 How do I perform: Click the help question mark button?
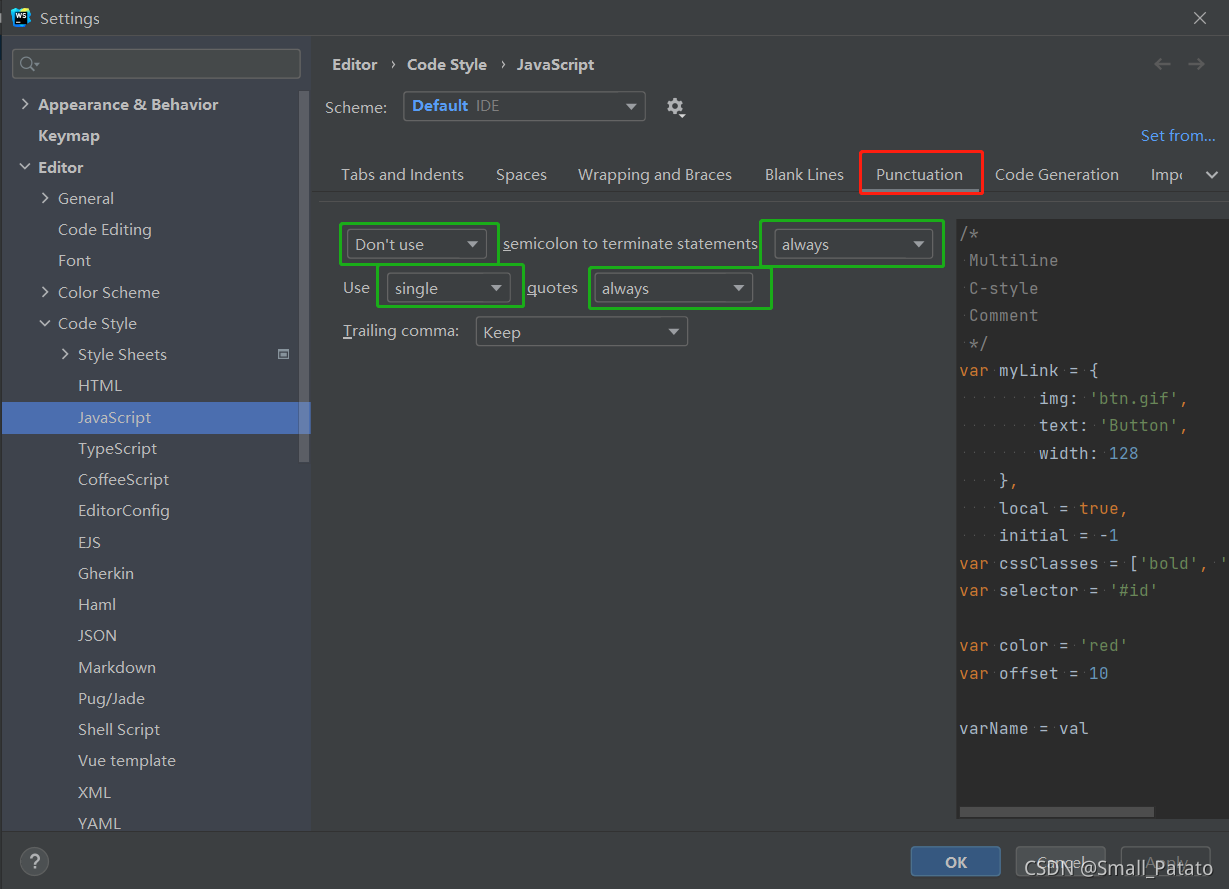coord(34,861)
